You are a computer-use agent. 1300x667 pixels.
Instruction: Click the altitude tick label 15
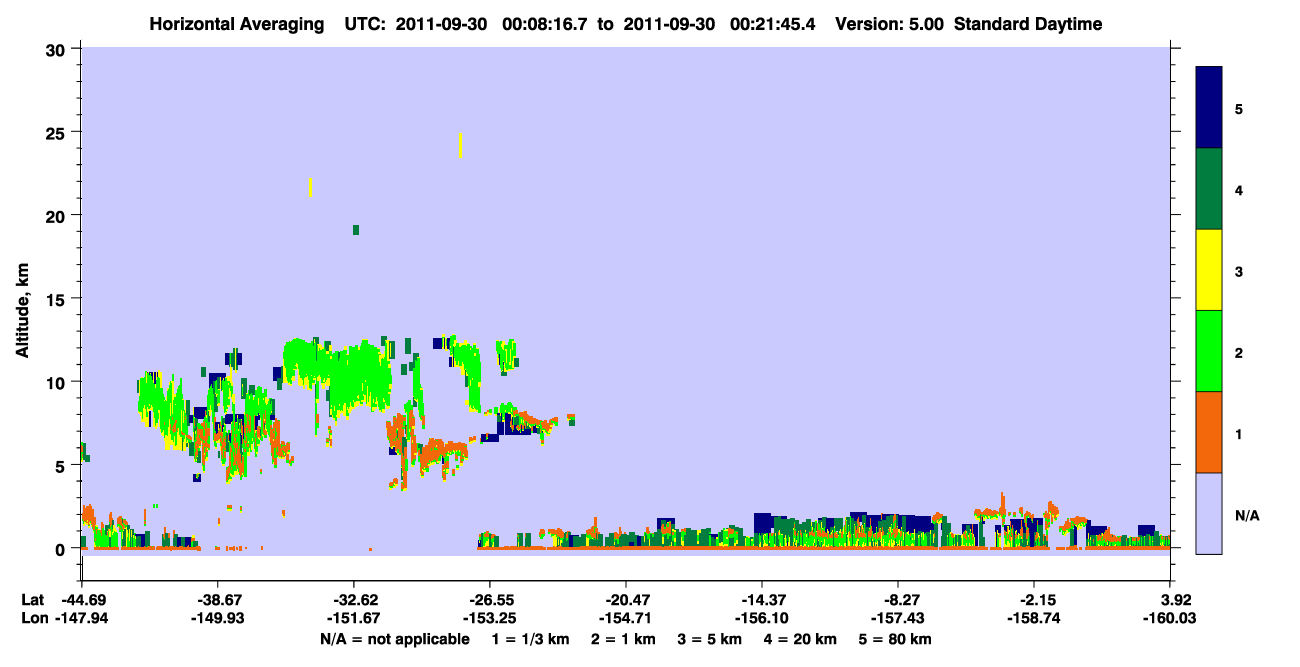pos(58,299)
